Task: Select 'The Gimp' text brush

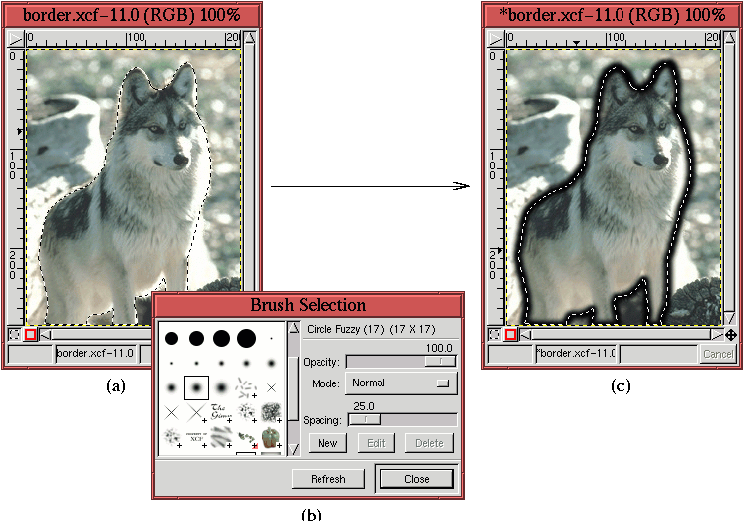Action: pos(221,411)
